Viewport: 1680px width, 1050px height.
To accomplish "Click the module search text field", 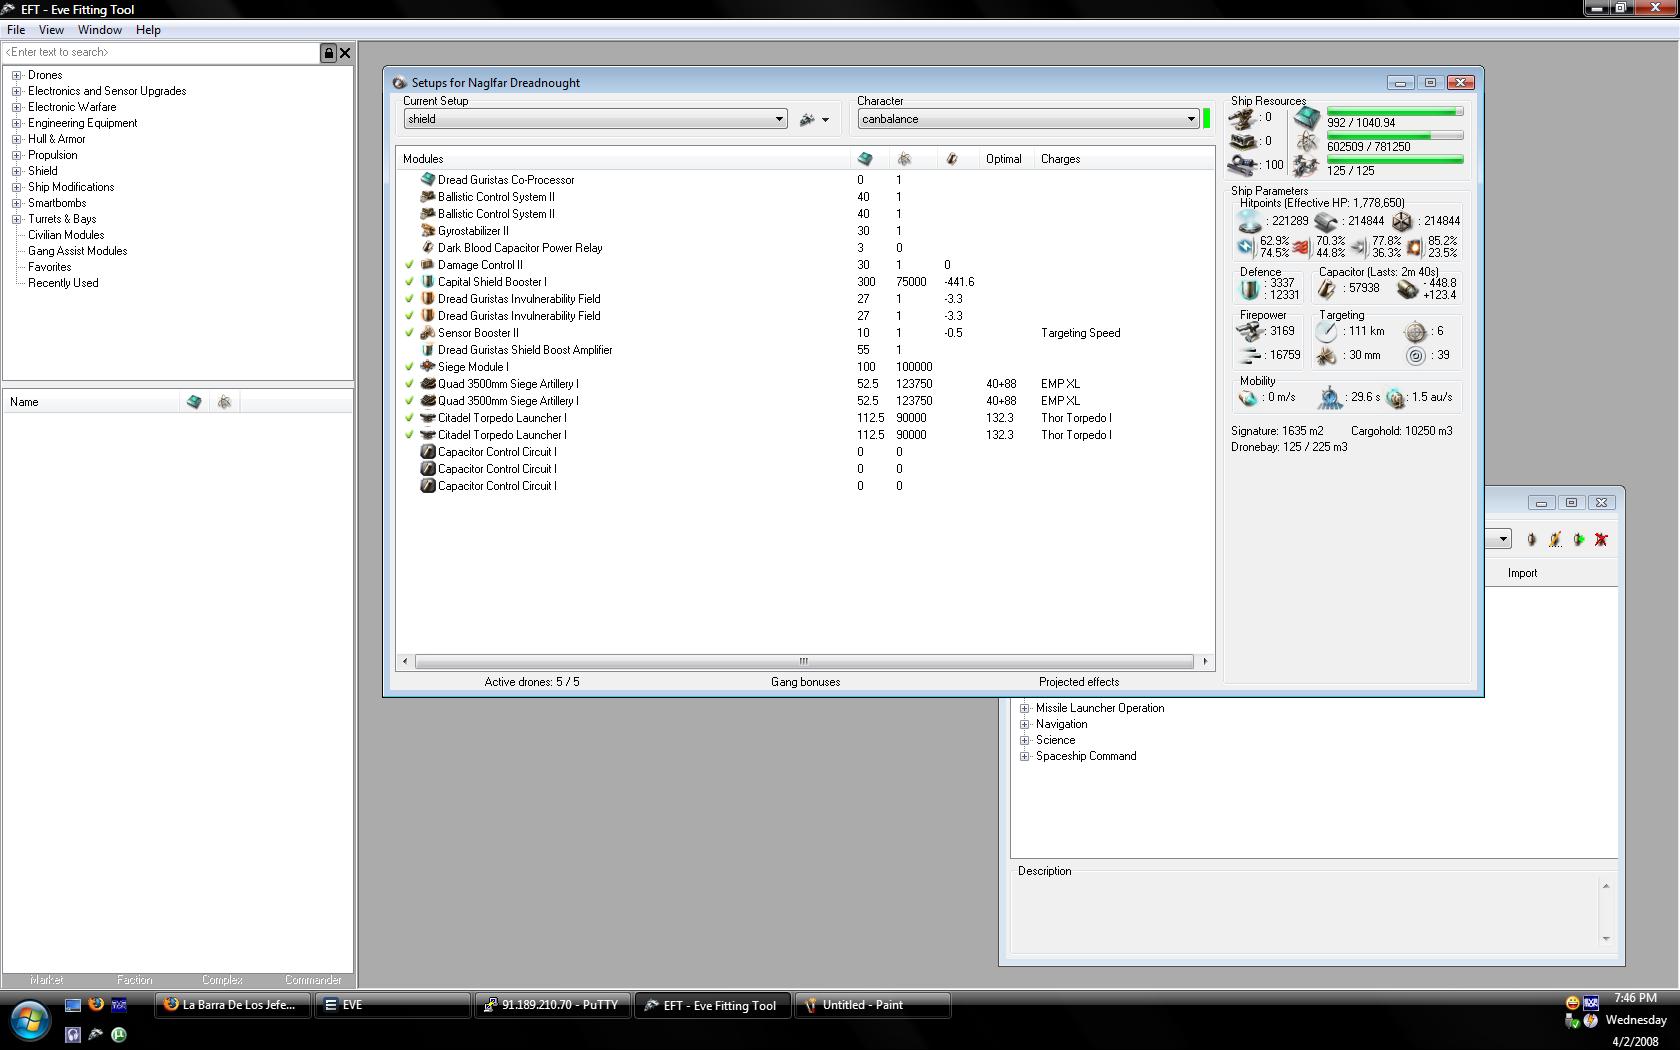I will coord(160,53).
